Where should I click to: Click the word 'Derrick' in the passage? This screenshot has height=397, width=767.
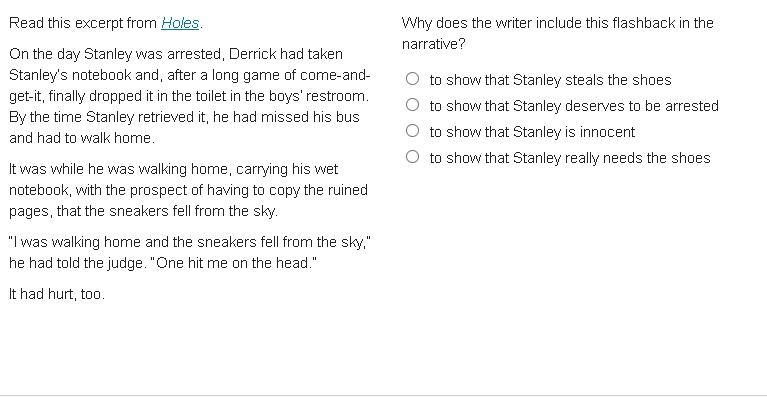[252, 54]
